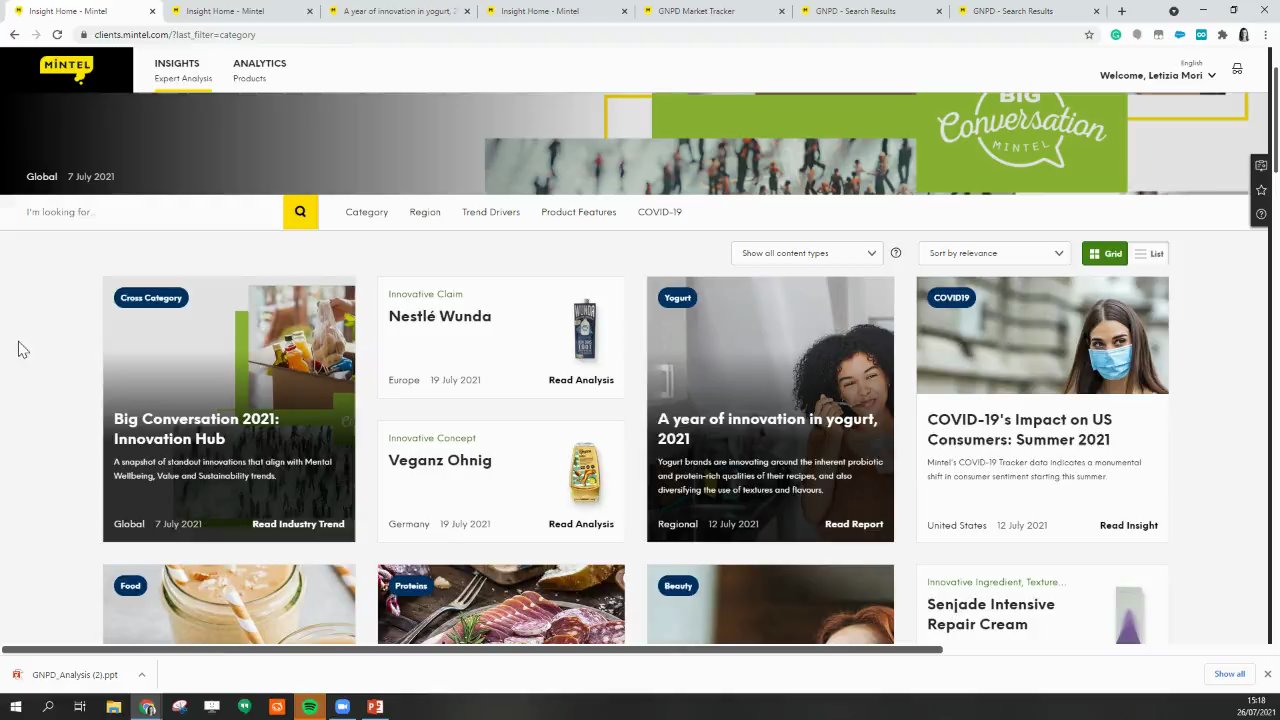Open the help question mark in right sidebar
This screenshot has width=1280, height=720.
1261,214
